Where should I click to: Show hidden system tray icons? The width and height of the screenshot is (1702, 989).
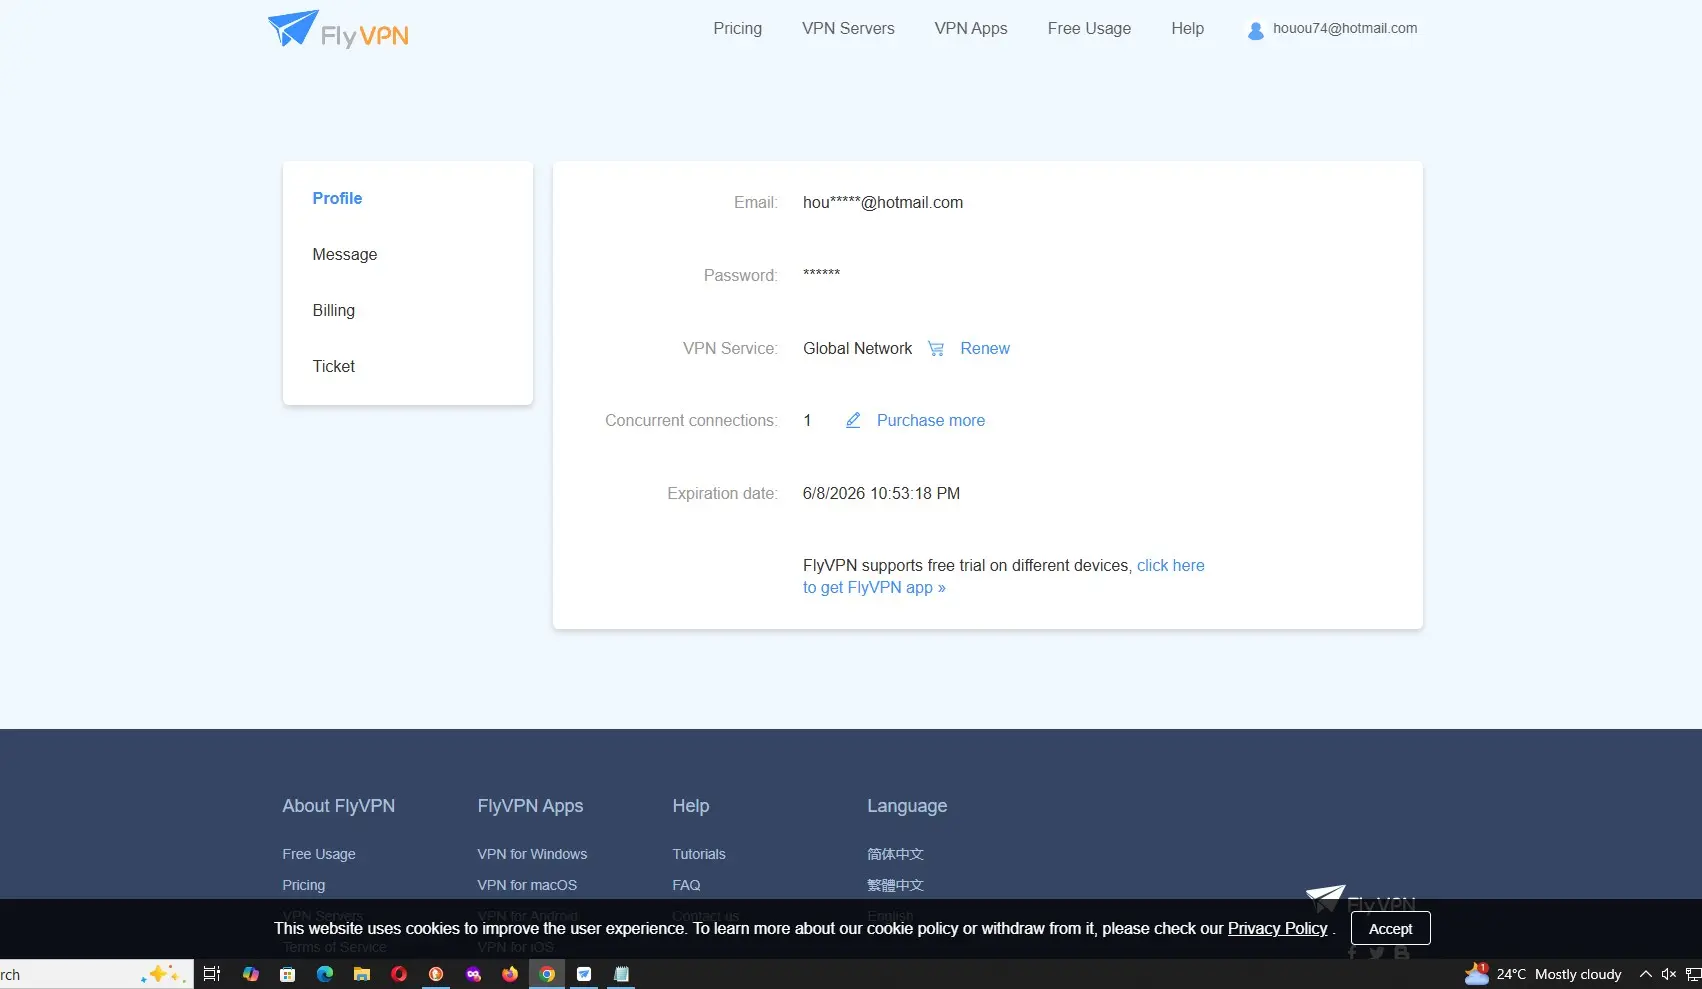click(x=1645, y=974)
